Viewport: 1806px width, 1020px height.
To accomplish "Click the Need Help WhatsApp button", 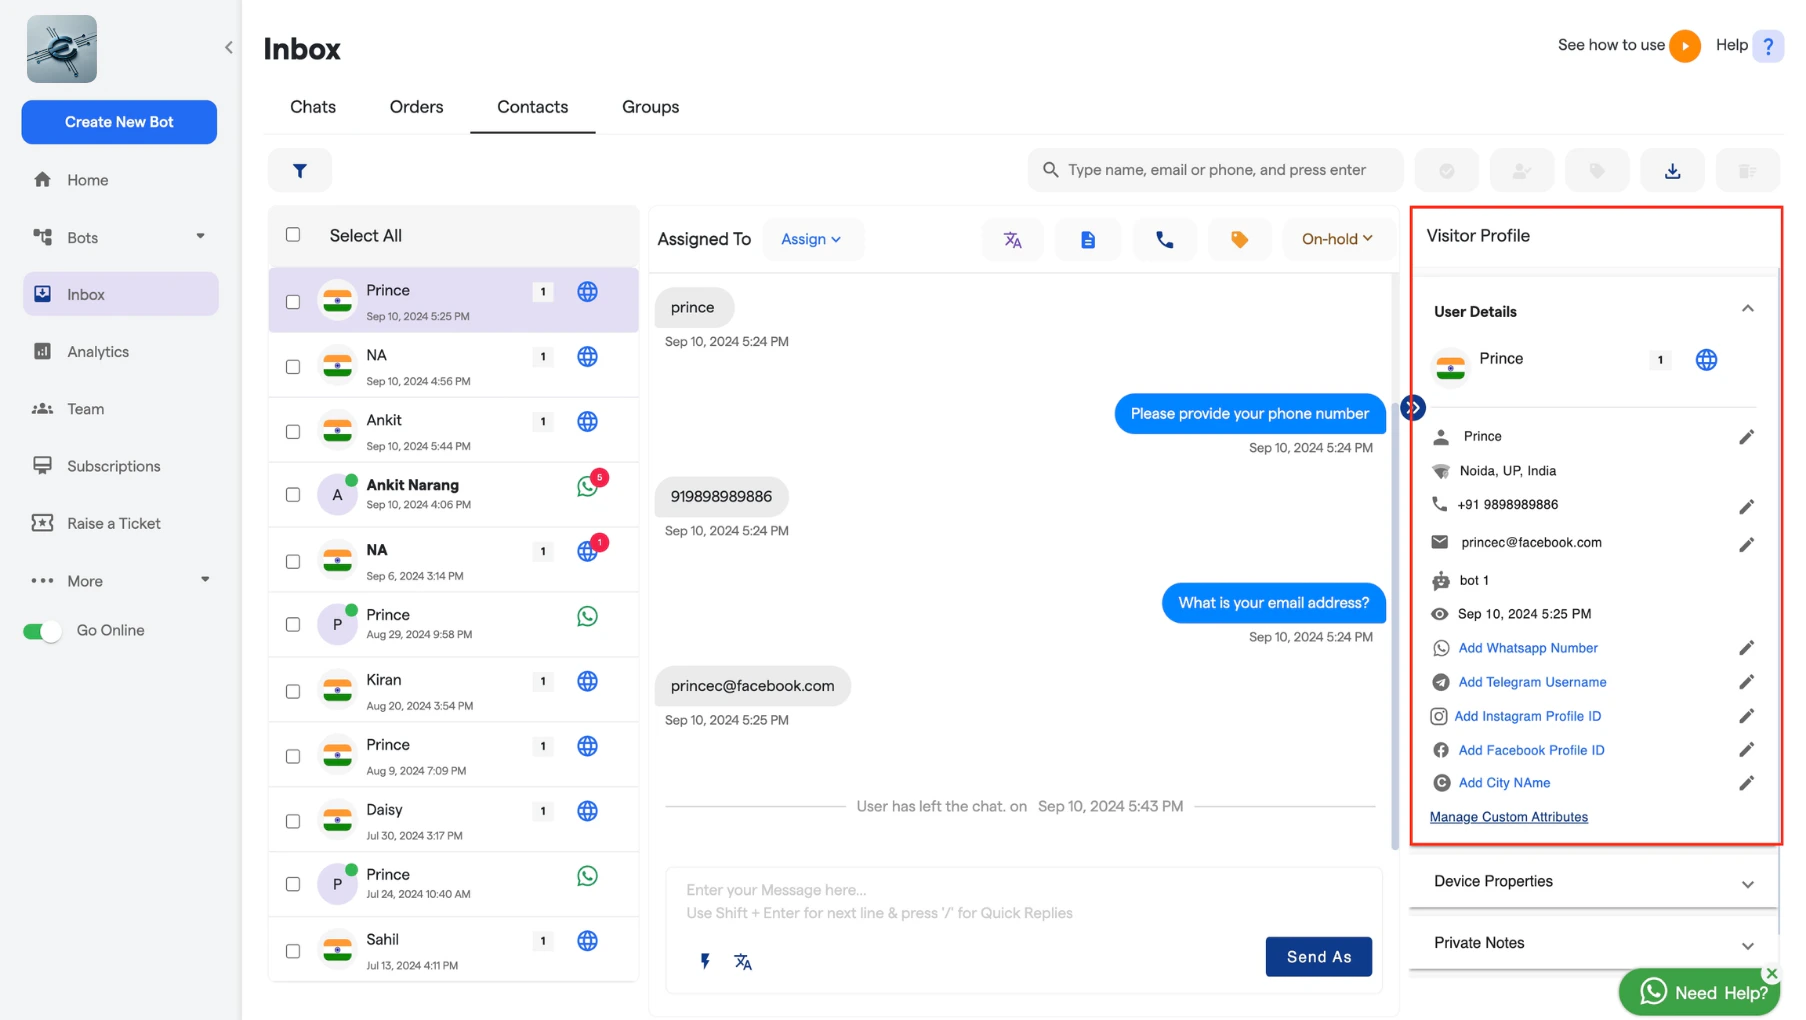I will pyautogui.click(x=1698, y=992).
